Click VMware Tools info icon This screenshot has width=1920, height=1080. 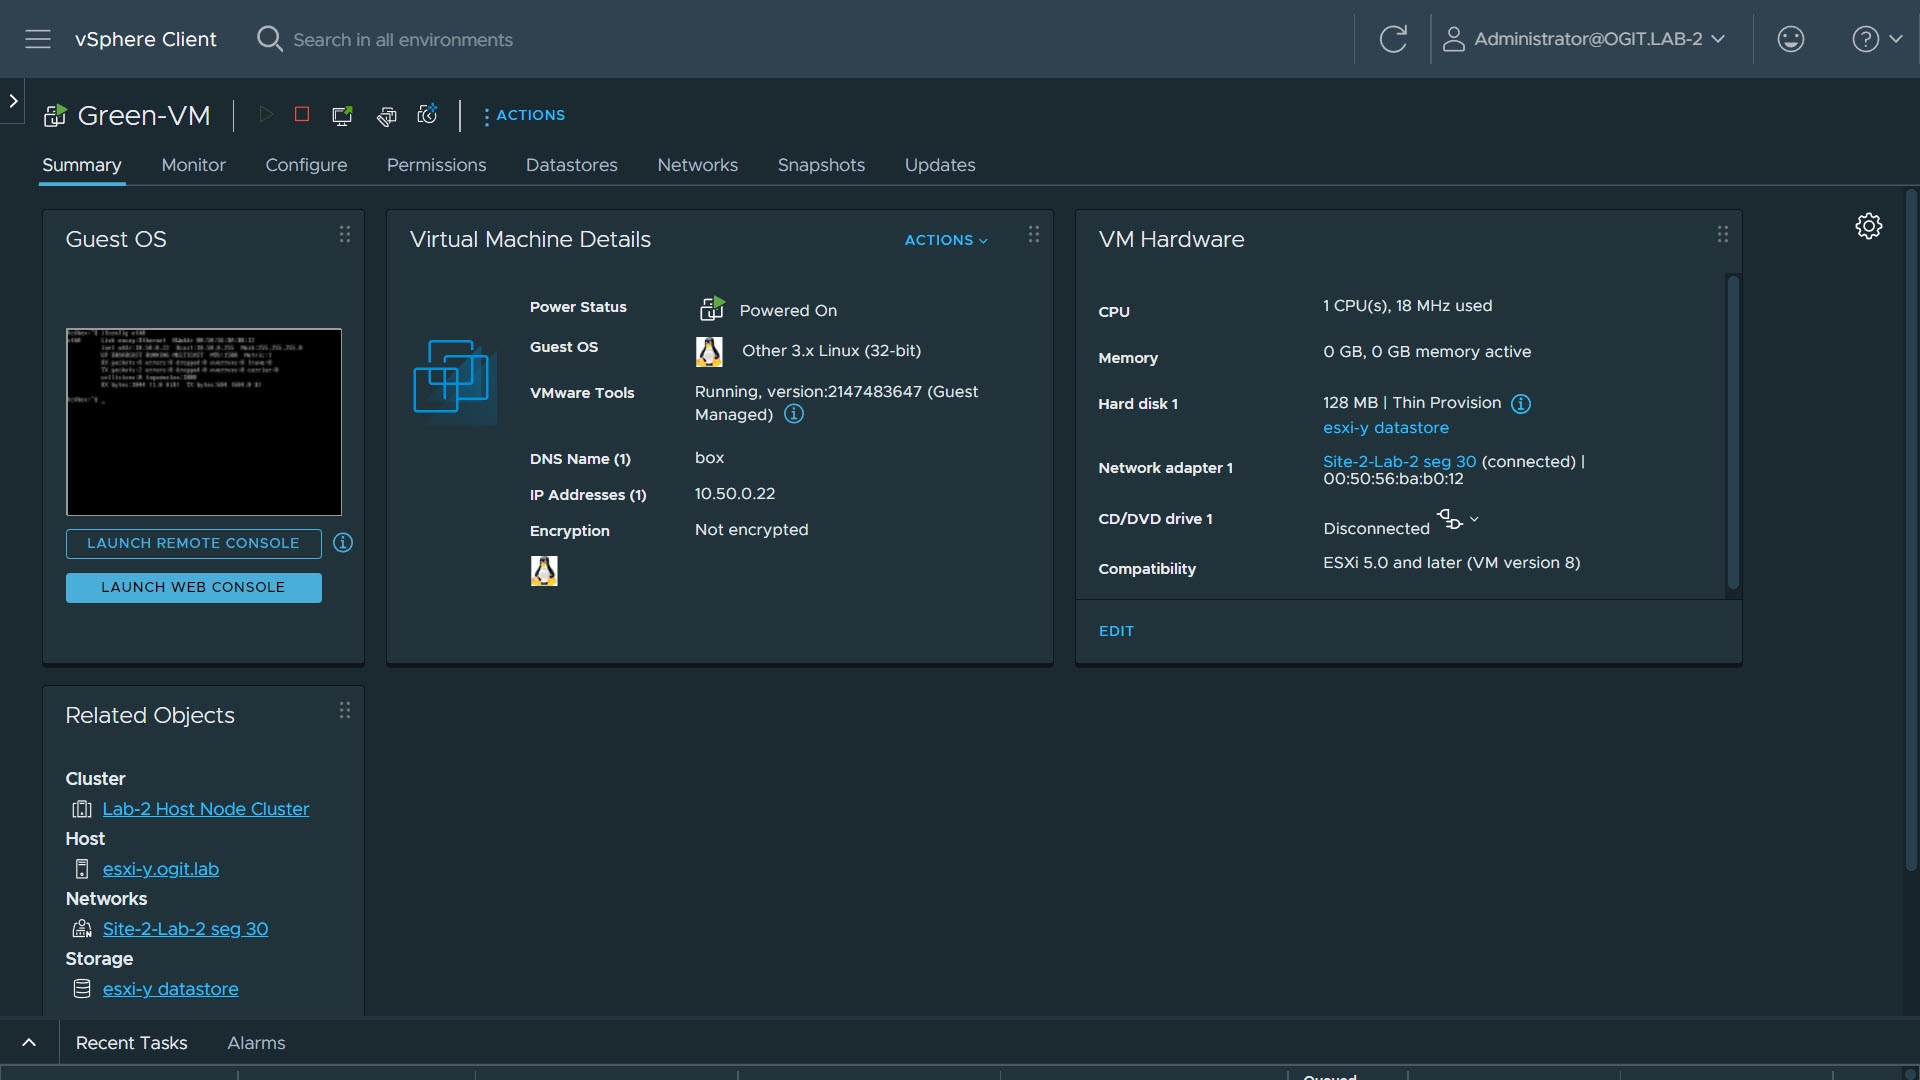794,414
